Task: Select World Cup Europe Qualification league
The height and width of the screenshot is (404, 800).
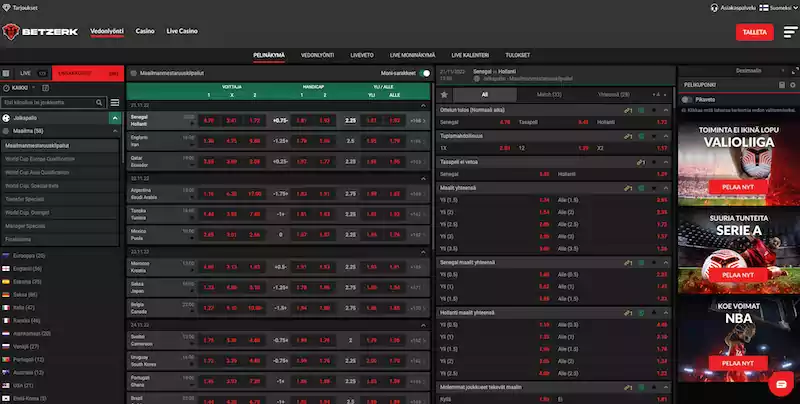Action: click(60, 159)
